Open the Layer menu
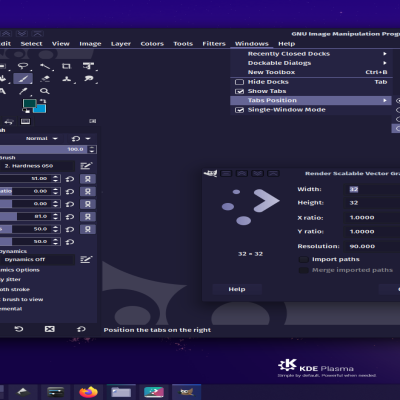 click(x=121, y=44)
